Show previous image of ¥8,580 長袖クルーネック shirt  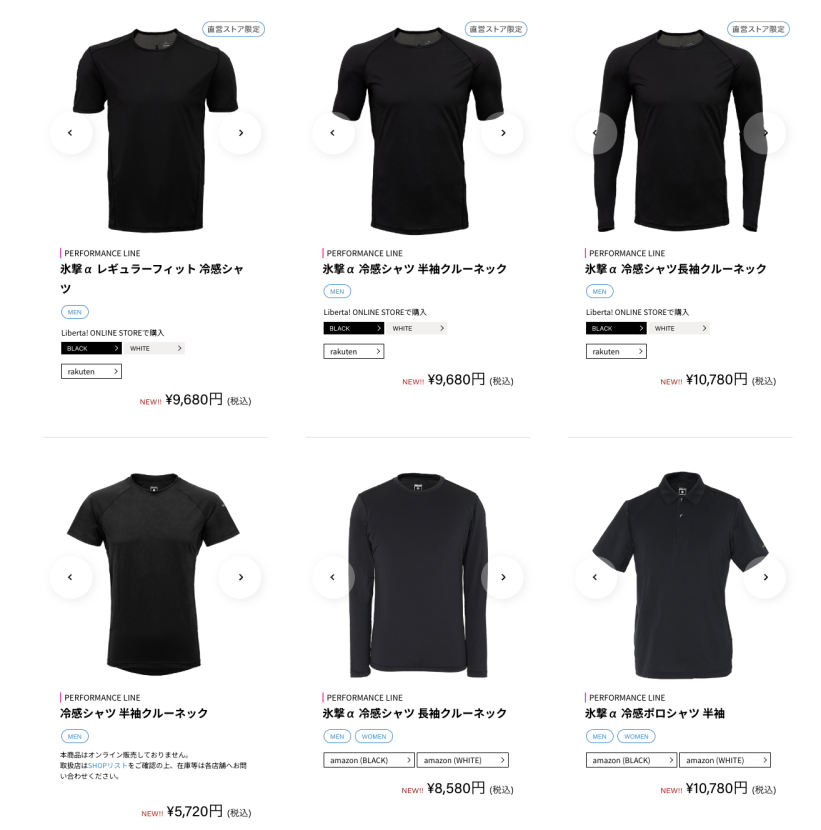coord(333,577)
